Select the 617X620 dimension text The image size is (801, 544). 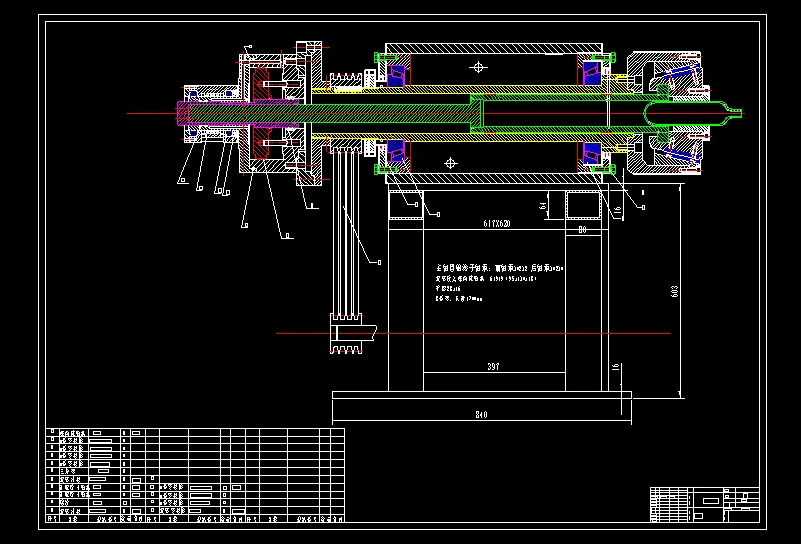point(497,224)
